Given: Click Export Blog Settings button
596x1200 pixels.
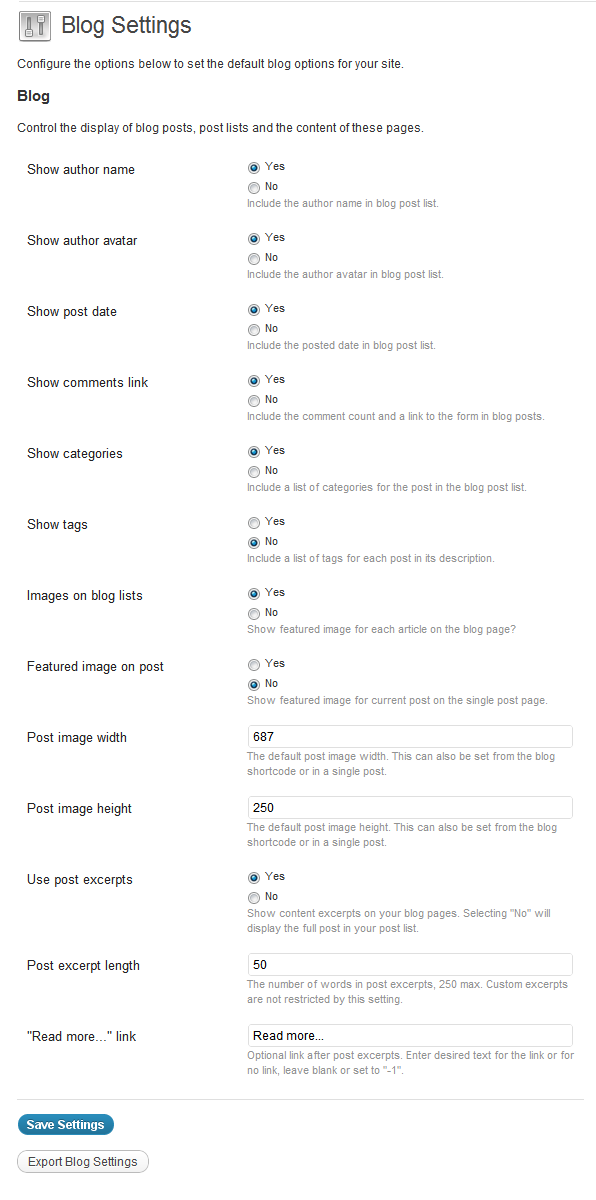Looking at the screenshot, I should pos(83,1162).
